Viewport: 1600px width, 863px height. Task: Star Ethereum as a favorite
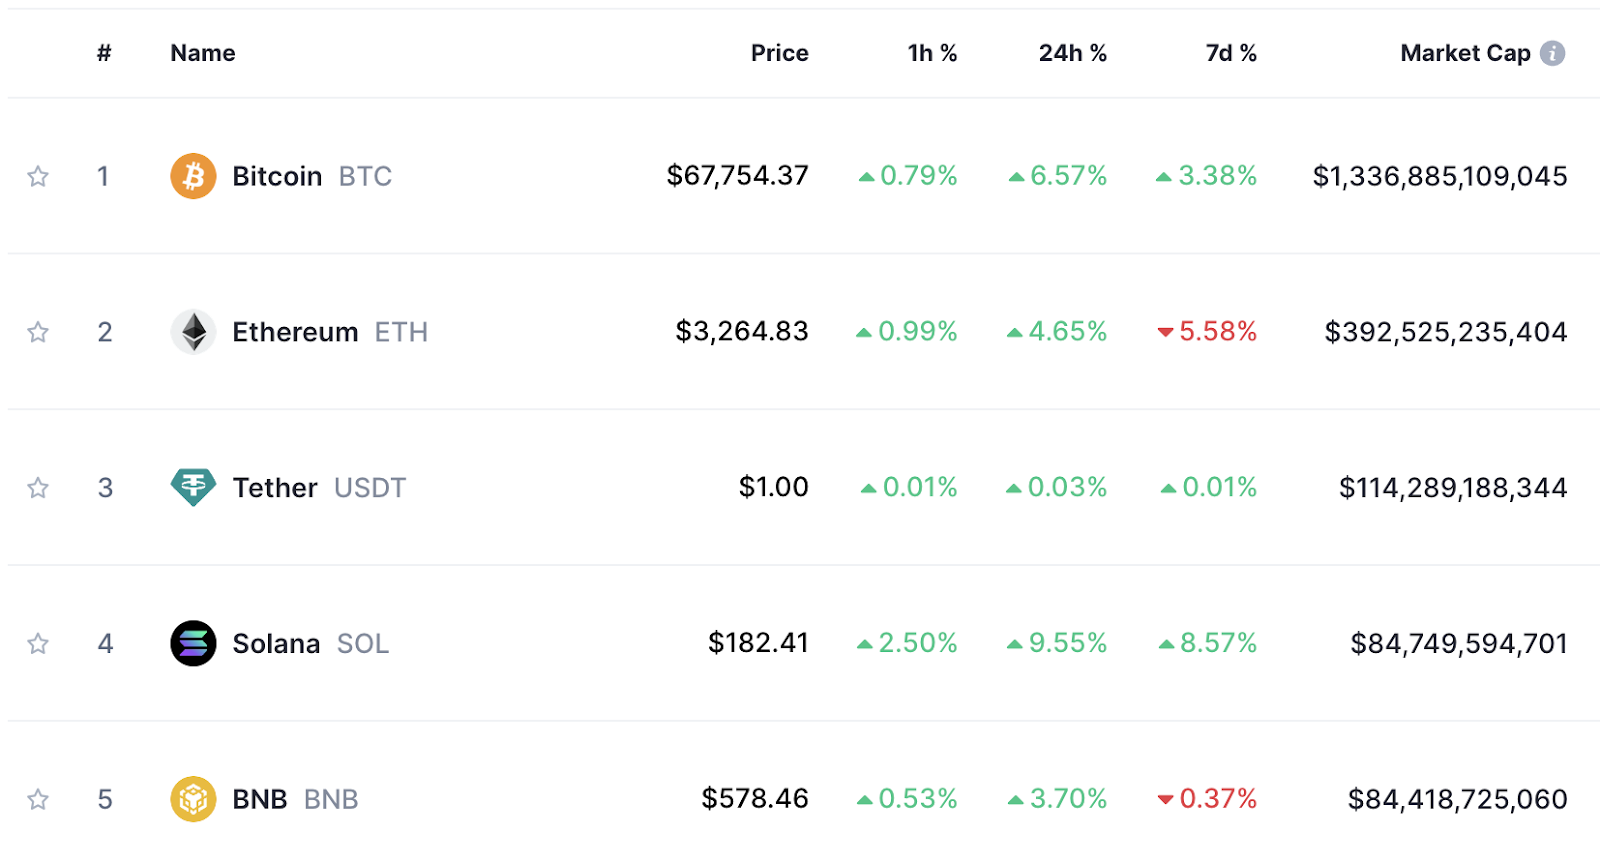click(x=38, y=332)
